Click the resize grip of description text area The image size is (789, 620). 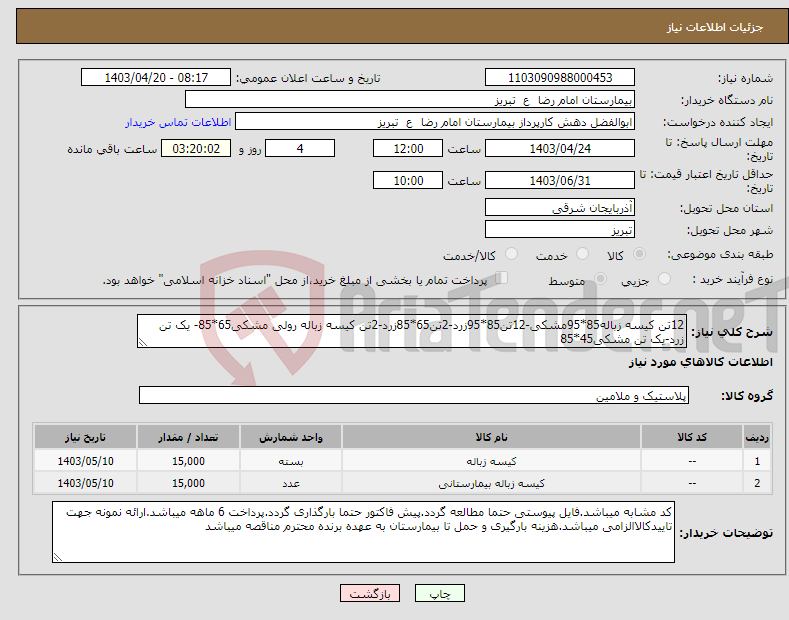[x=142, y=343]
